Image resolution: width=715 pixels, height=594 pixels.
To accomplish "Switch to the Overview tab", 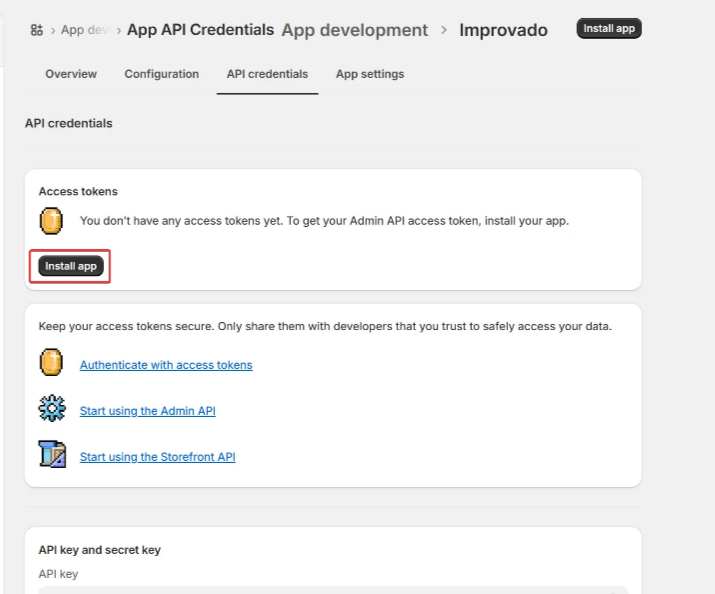I will (x=71, y=74).
